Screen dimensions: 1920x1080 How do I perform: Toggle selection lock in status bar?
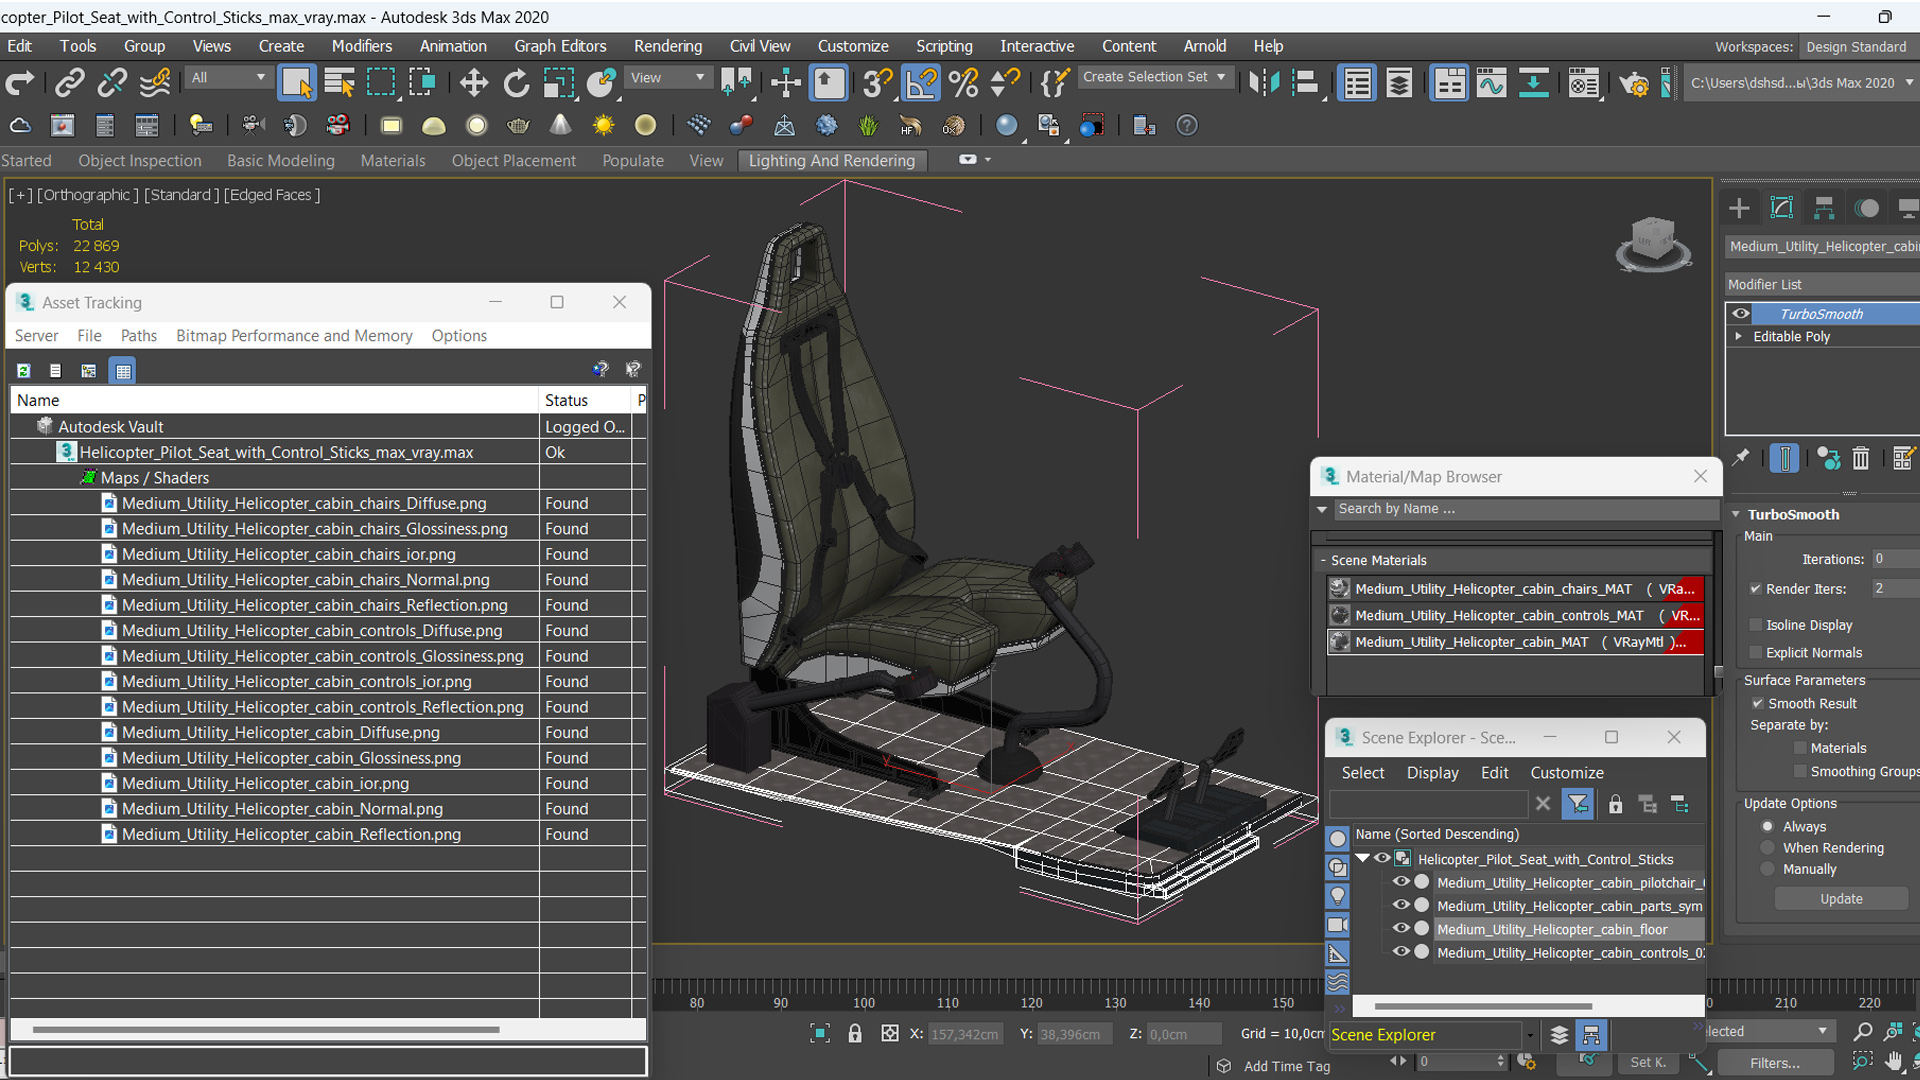pyautogui.click(x=855, y=1033)
